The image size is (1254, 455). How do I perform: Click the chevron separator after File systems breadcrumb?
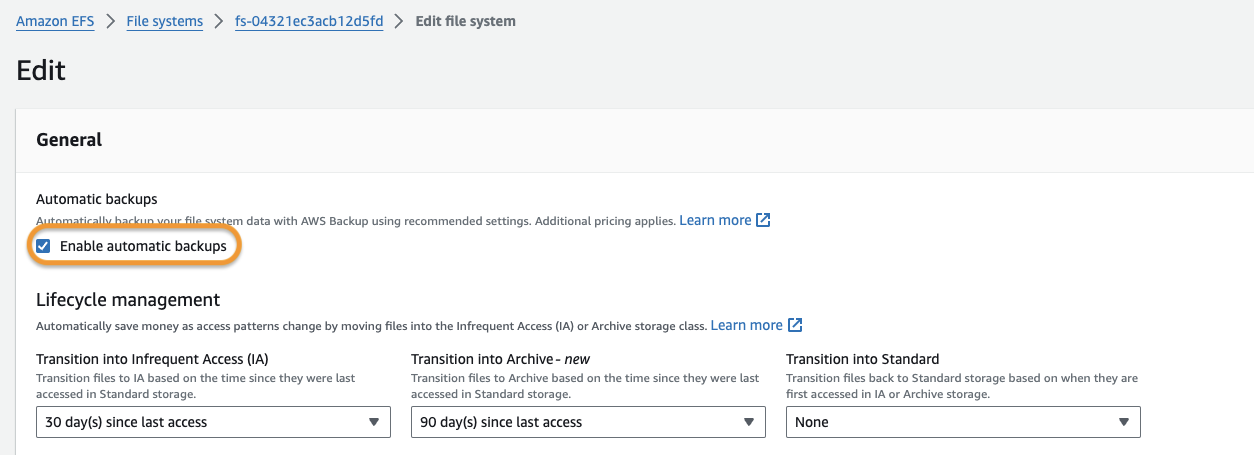219,21
